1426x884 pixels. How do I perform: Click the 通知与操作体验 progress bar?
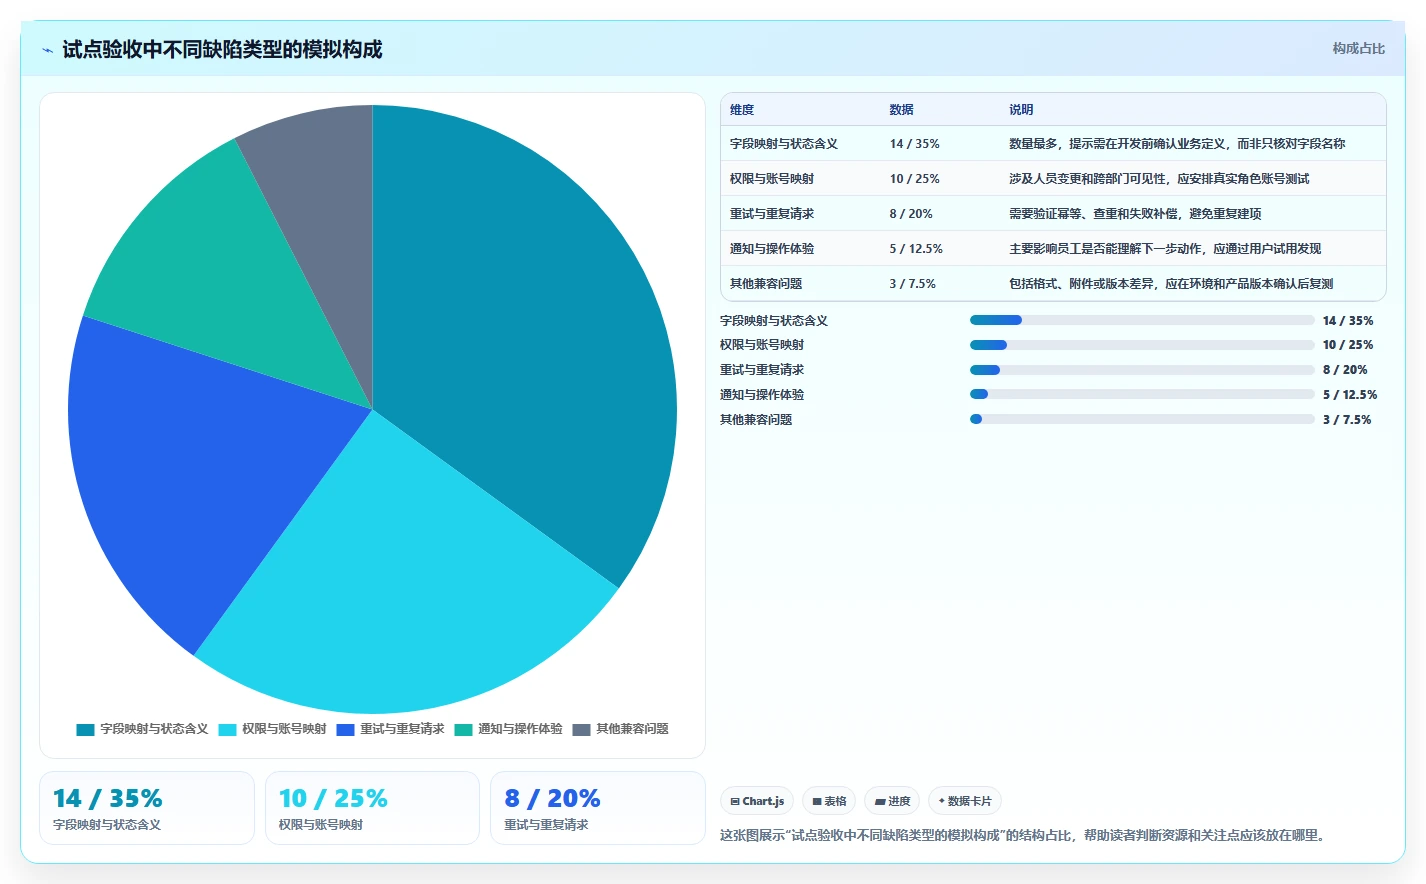click(1142, 394)
